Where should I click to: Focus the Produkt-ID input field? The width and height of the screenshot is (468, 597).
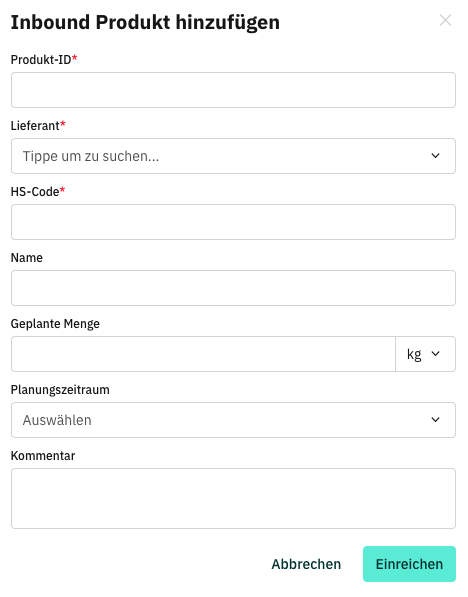233,90
